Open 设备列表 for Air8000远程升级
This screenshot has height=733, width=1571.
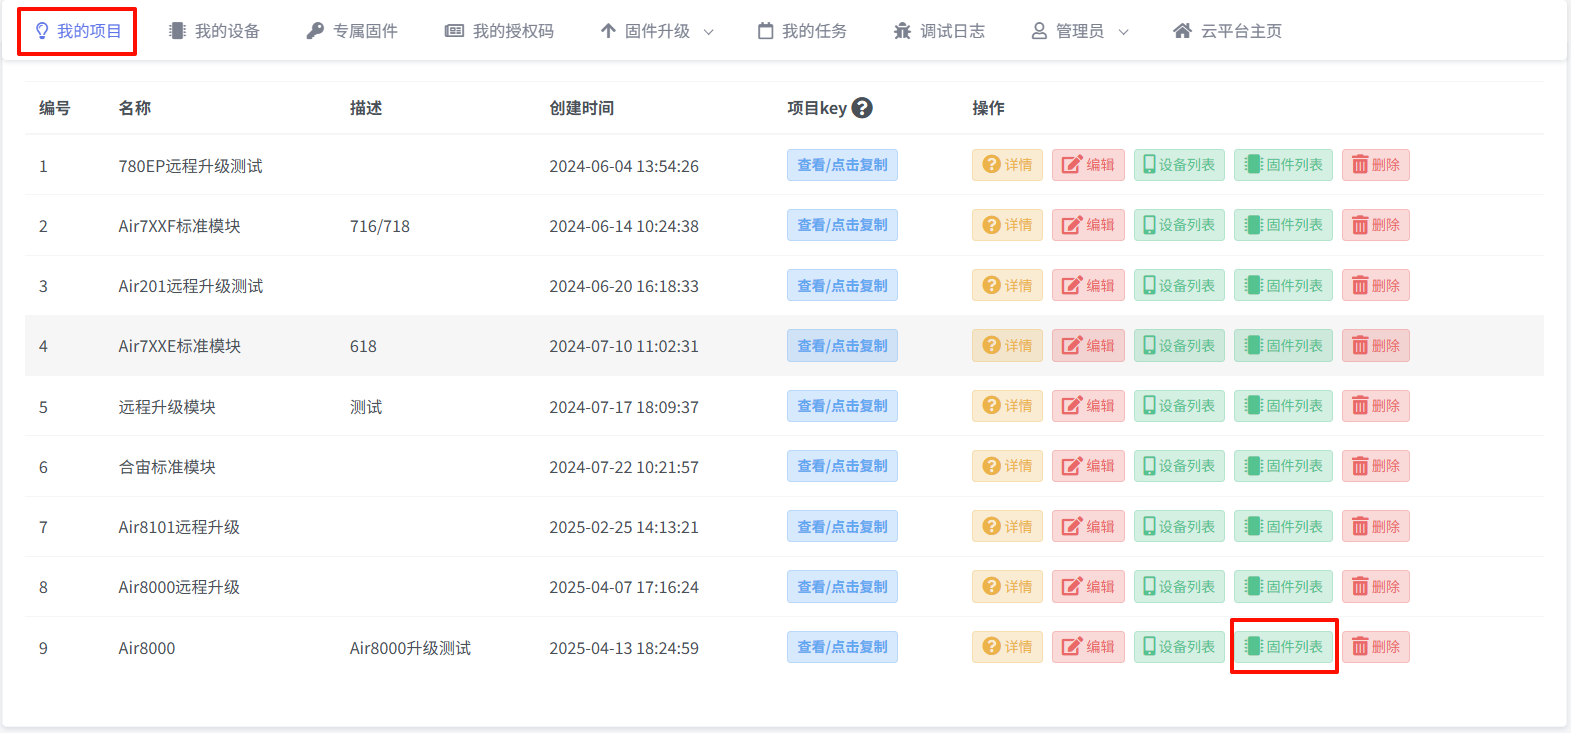point(1179,586)
